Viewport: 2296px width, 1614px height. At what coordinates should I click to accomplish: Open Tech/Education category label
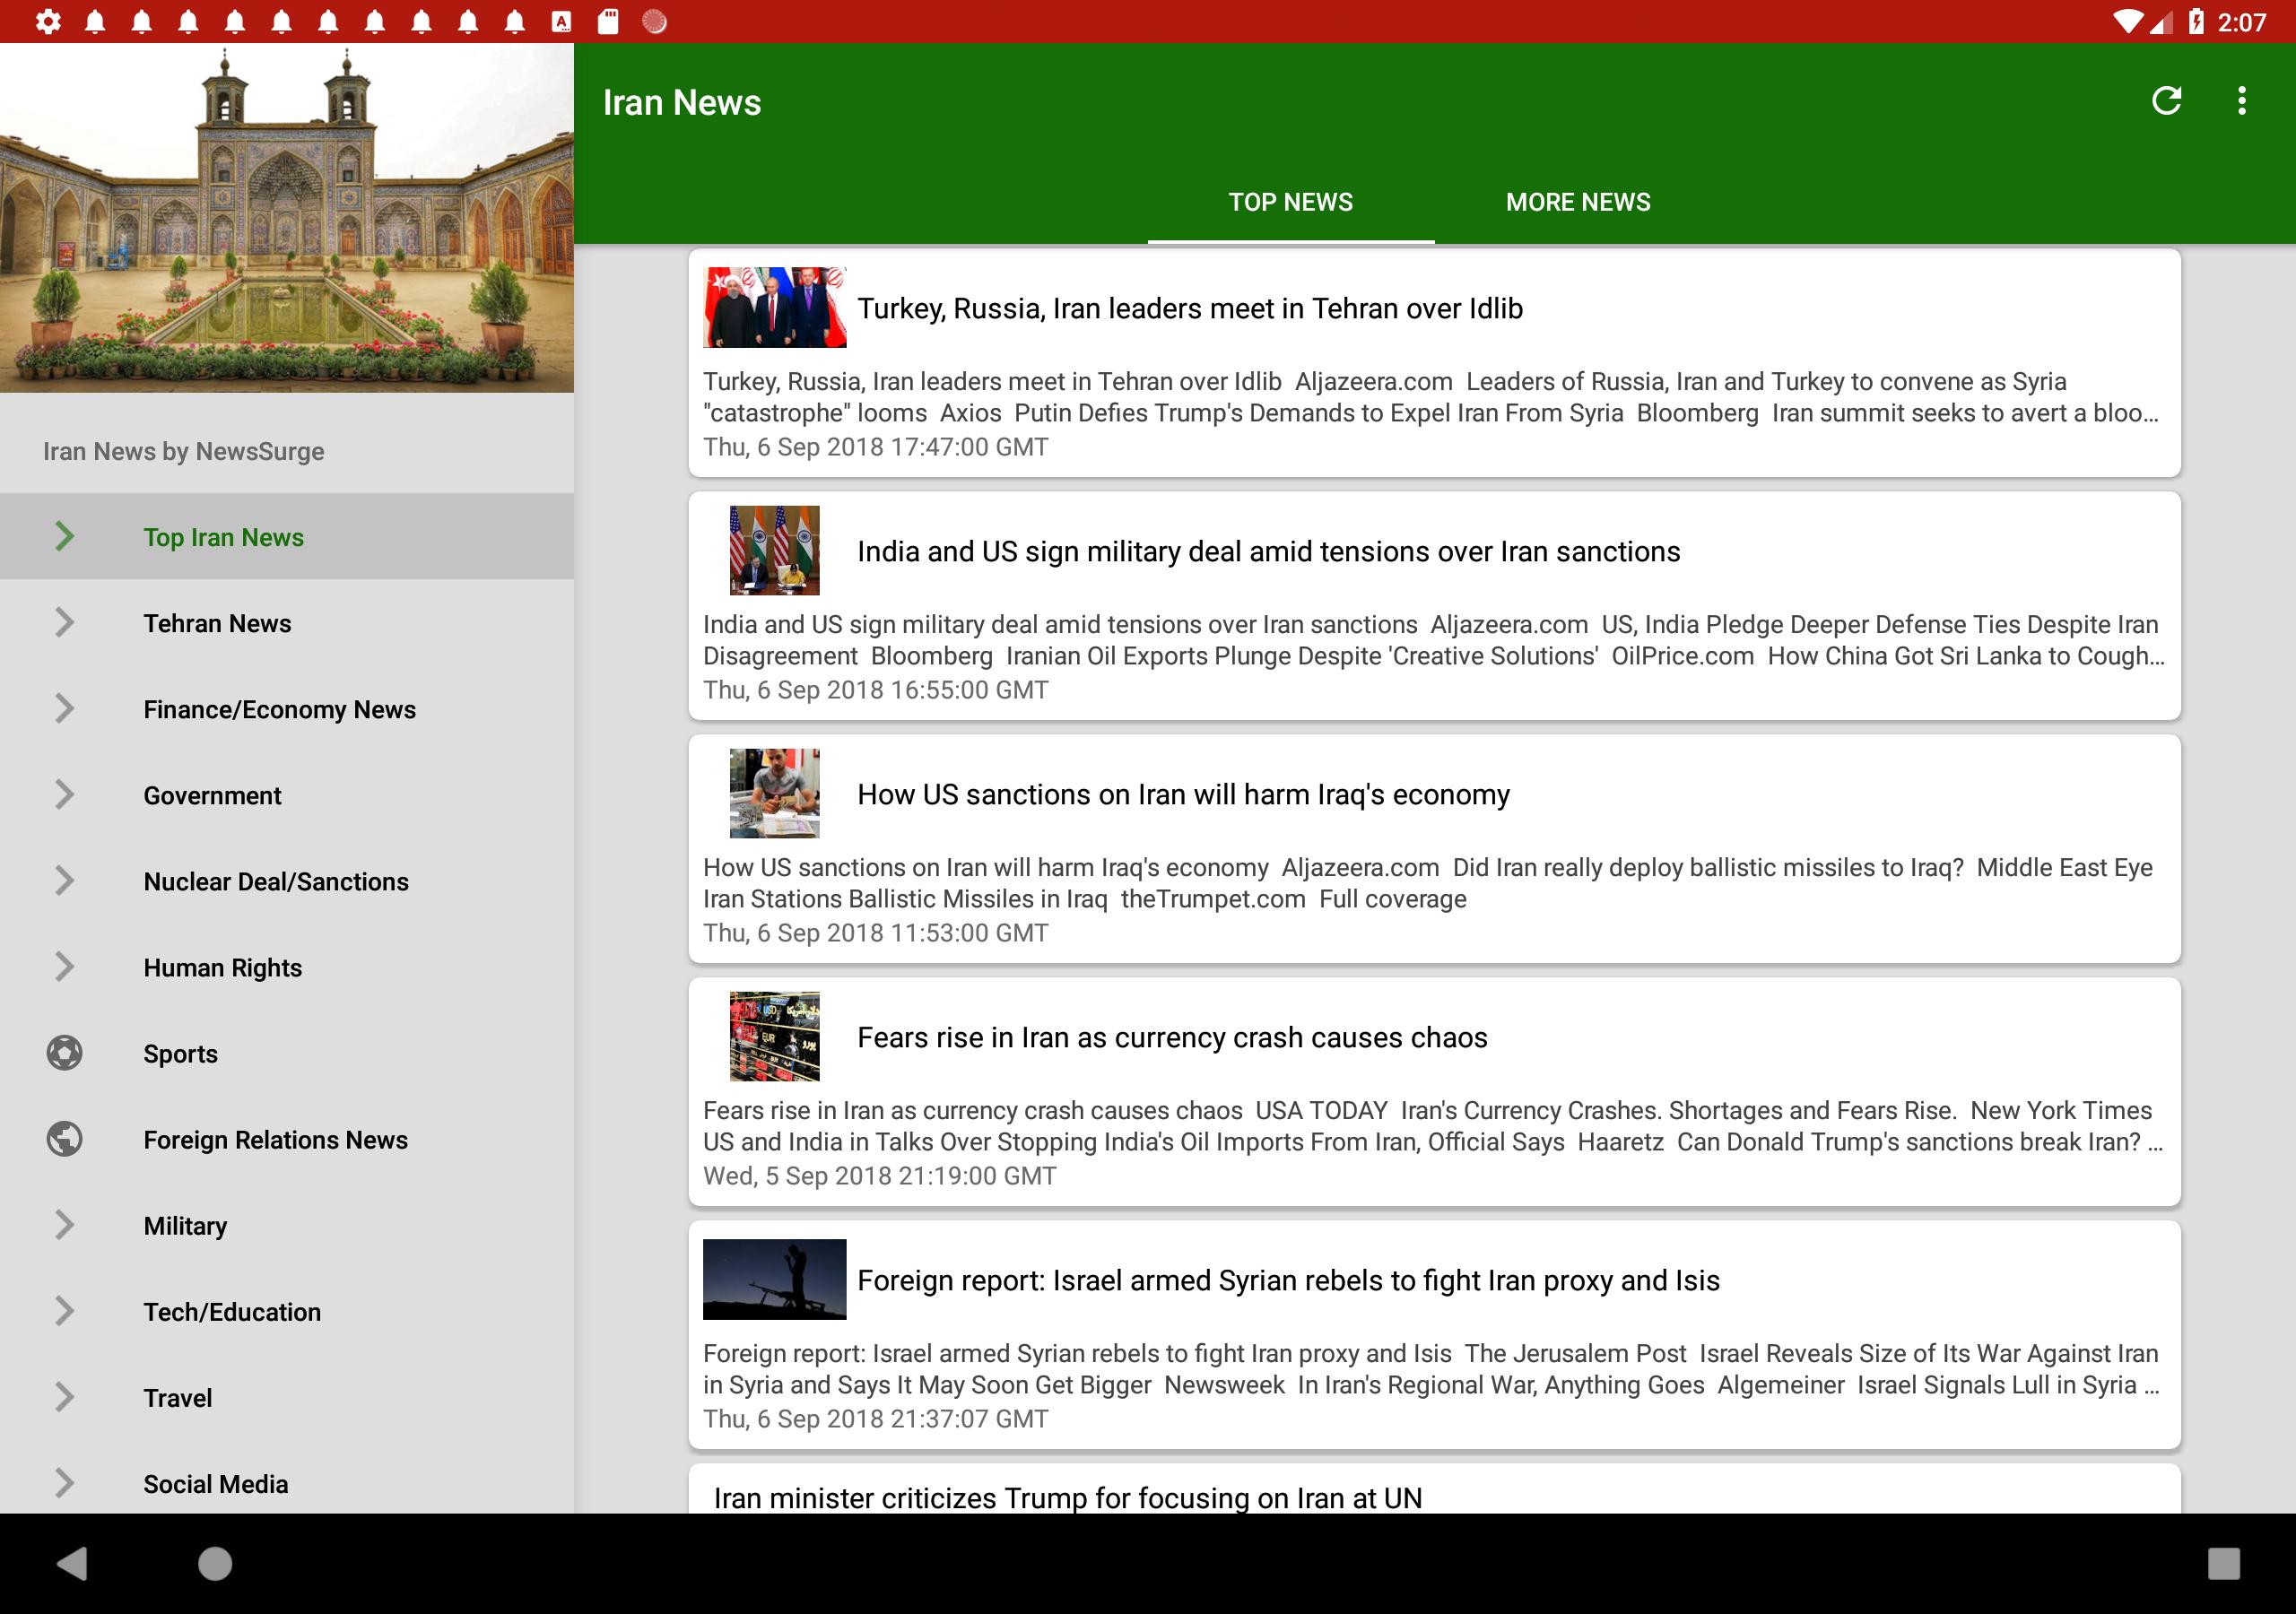click(x=232, y=1312)
